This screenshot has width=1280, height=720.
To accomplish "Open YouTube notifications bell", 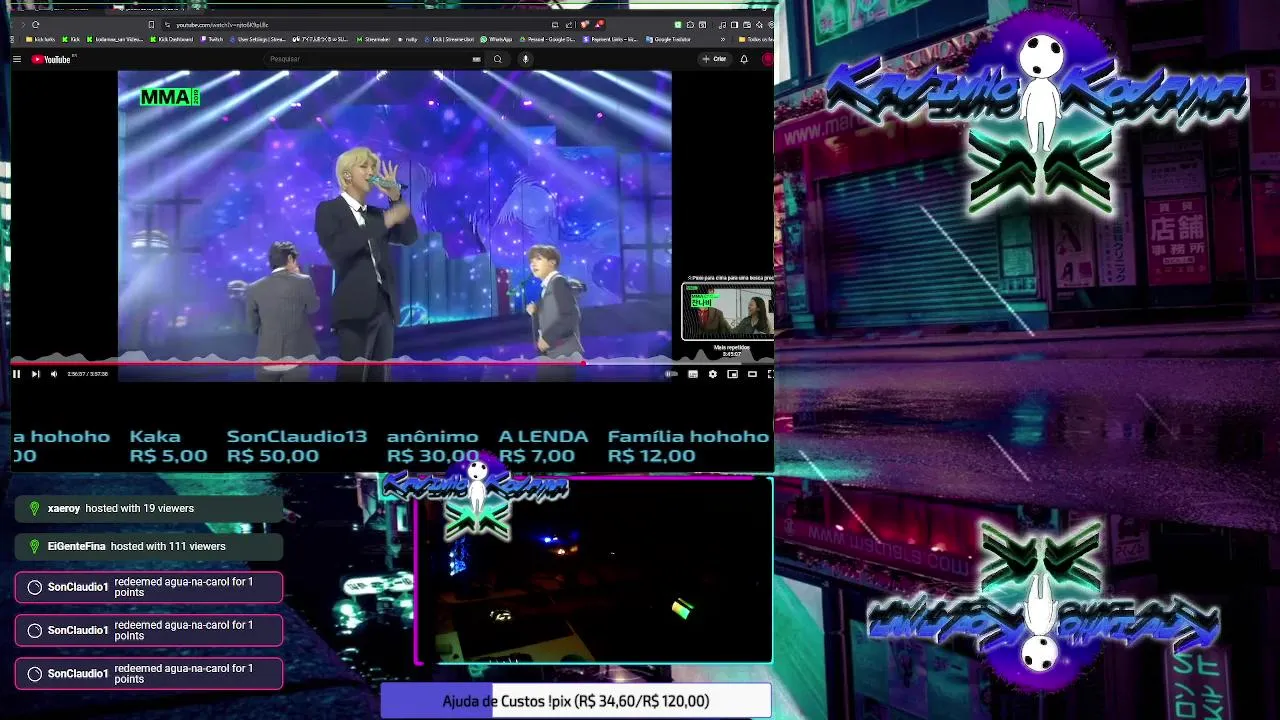I will 744,59.
